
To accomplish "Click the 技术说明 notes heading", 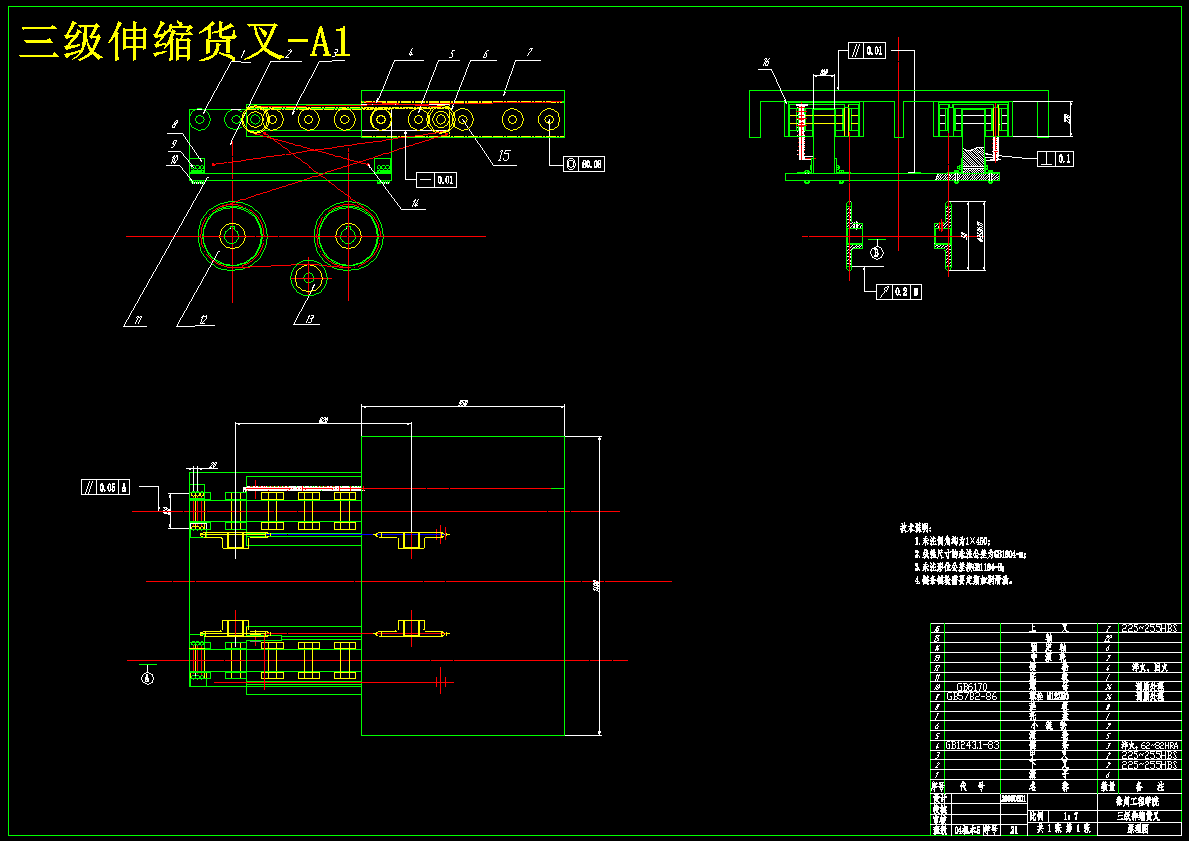I will [916, 528].
